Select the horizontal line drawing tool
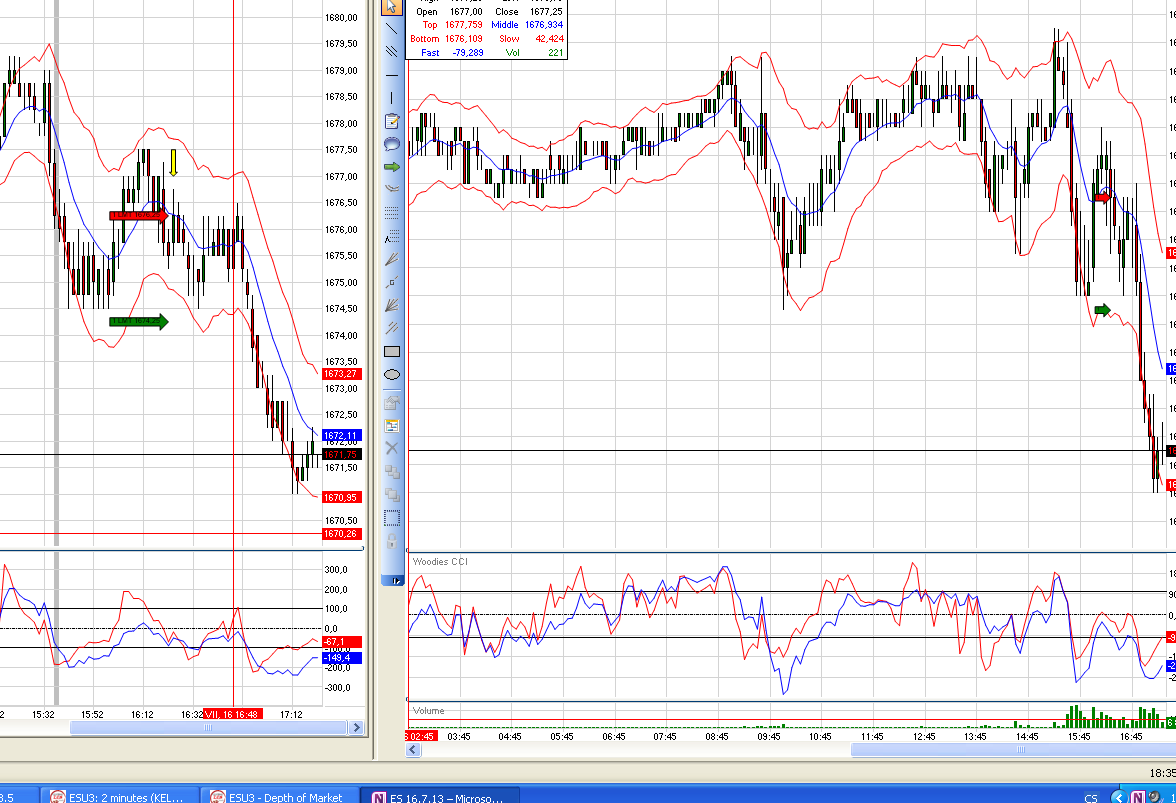The height and width of the screenshot is (803, 1176). (x=392, y=75)
